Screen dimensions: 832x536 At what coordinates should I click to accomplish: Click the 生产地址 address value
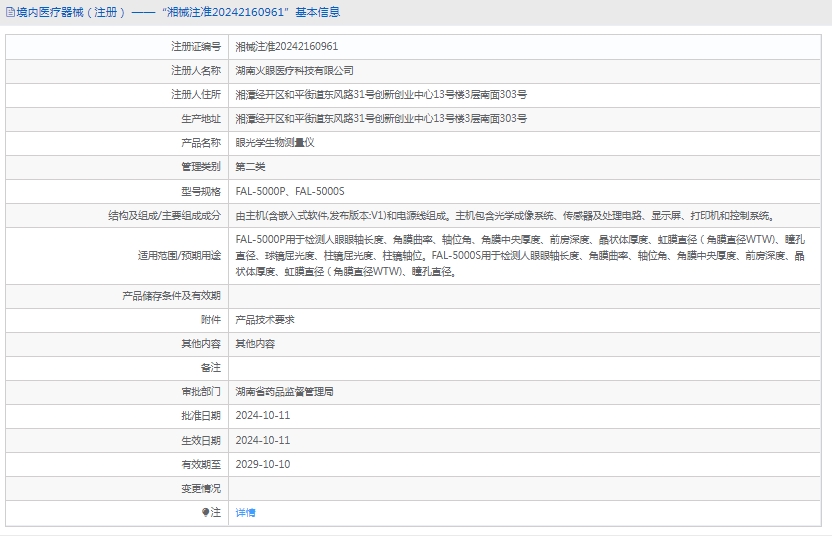380,119
